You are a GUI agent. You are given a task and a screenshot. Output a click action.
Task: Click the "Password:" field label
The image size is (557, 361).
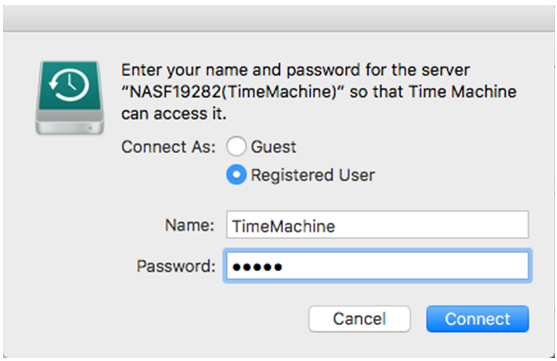[176, 266]
